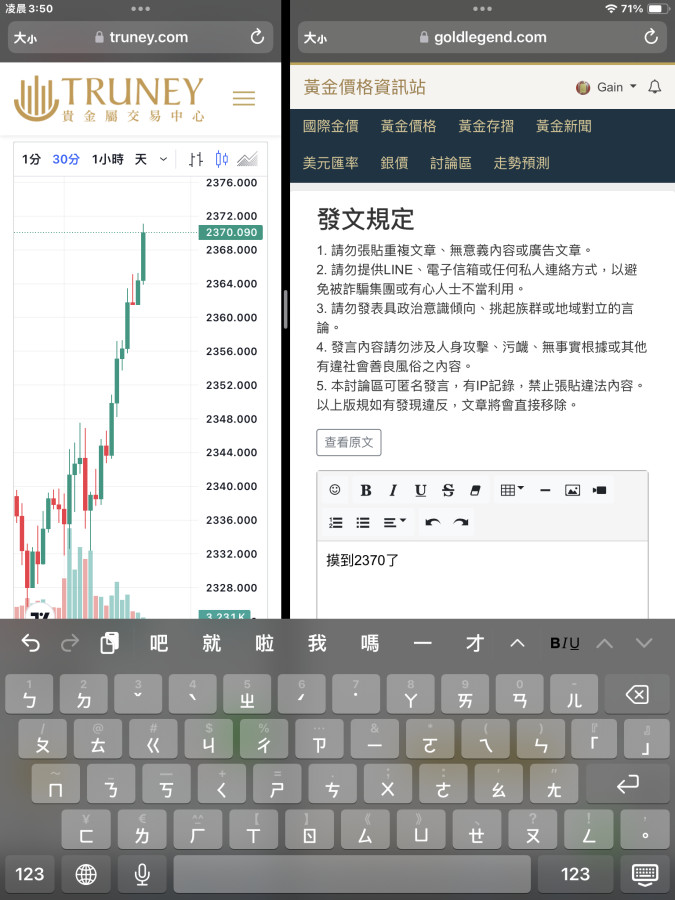Viewport: 675px width, 900px height.
Task: Reload the goldlegend.com page
Action: pyautogui.click(x=650, y=37)
